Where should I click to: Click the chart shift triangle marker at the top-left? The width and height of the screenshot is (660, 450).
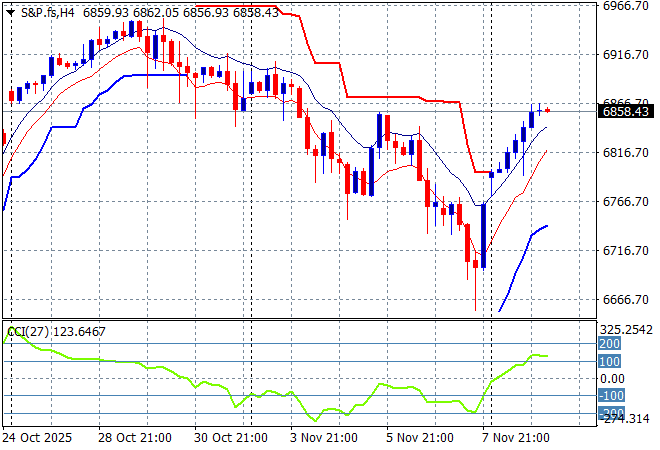pos(11,13)
